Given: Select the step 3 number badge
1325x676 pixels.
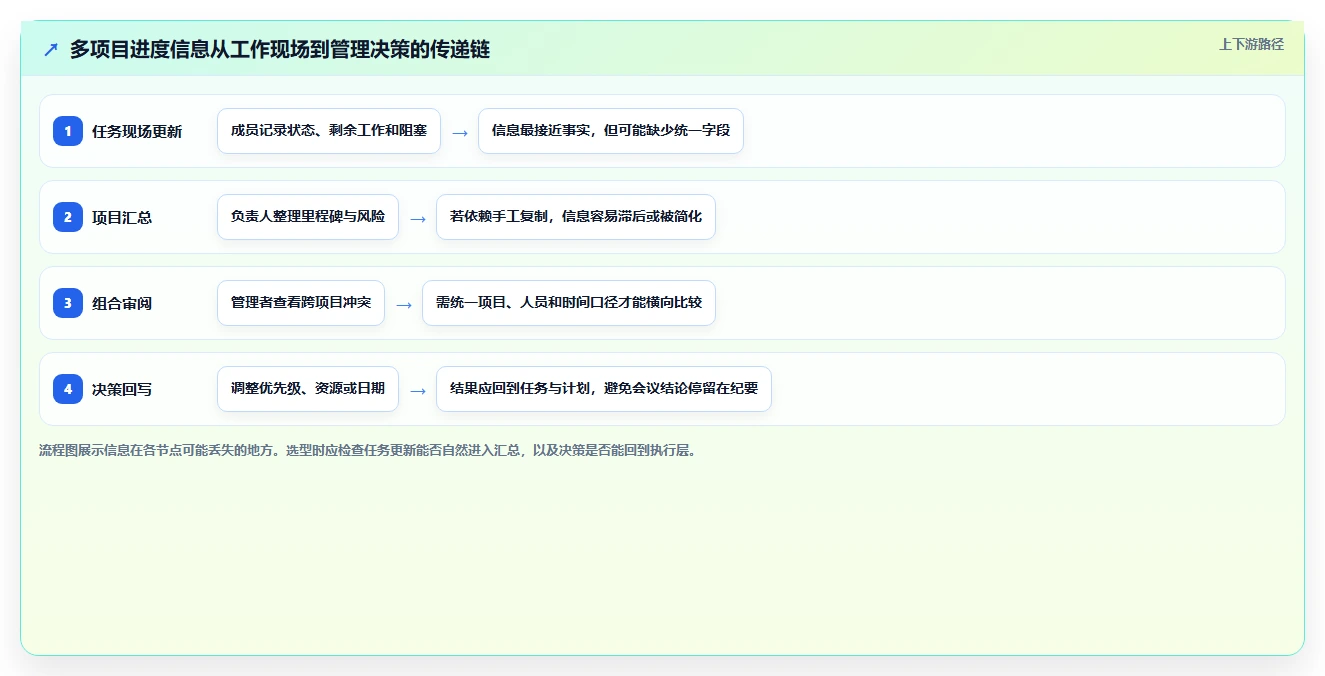Looking at the screenshot, I should point(68,303).
